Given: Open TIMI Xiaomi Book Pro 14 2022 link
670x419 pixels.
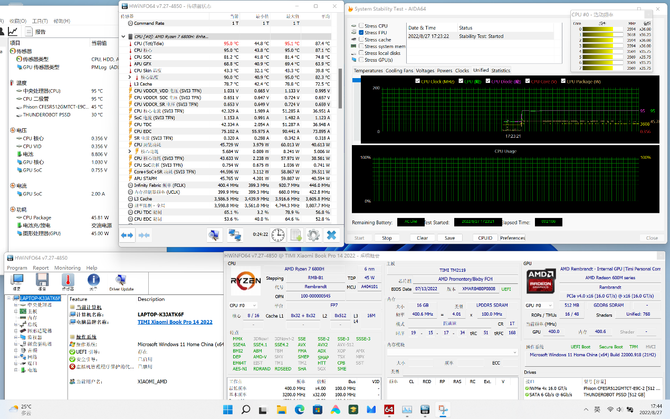Looking at the screenshot, I should [x=175, y=322].
